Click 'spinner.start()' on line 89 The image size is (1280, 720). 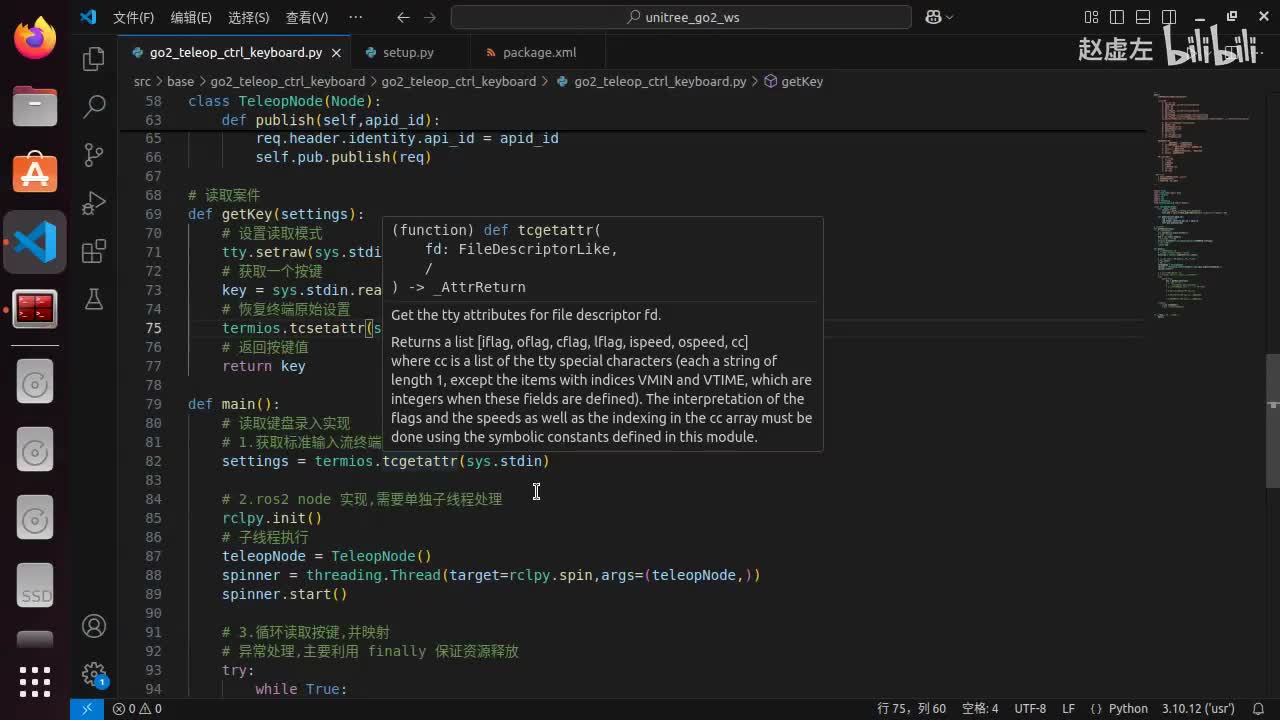click(285, 594)
